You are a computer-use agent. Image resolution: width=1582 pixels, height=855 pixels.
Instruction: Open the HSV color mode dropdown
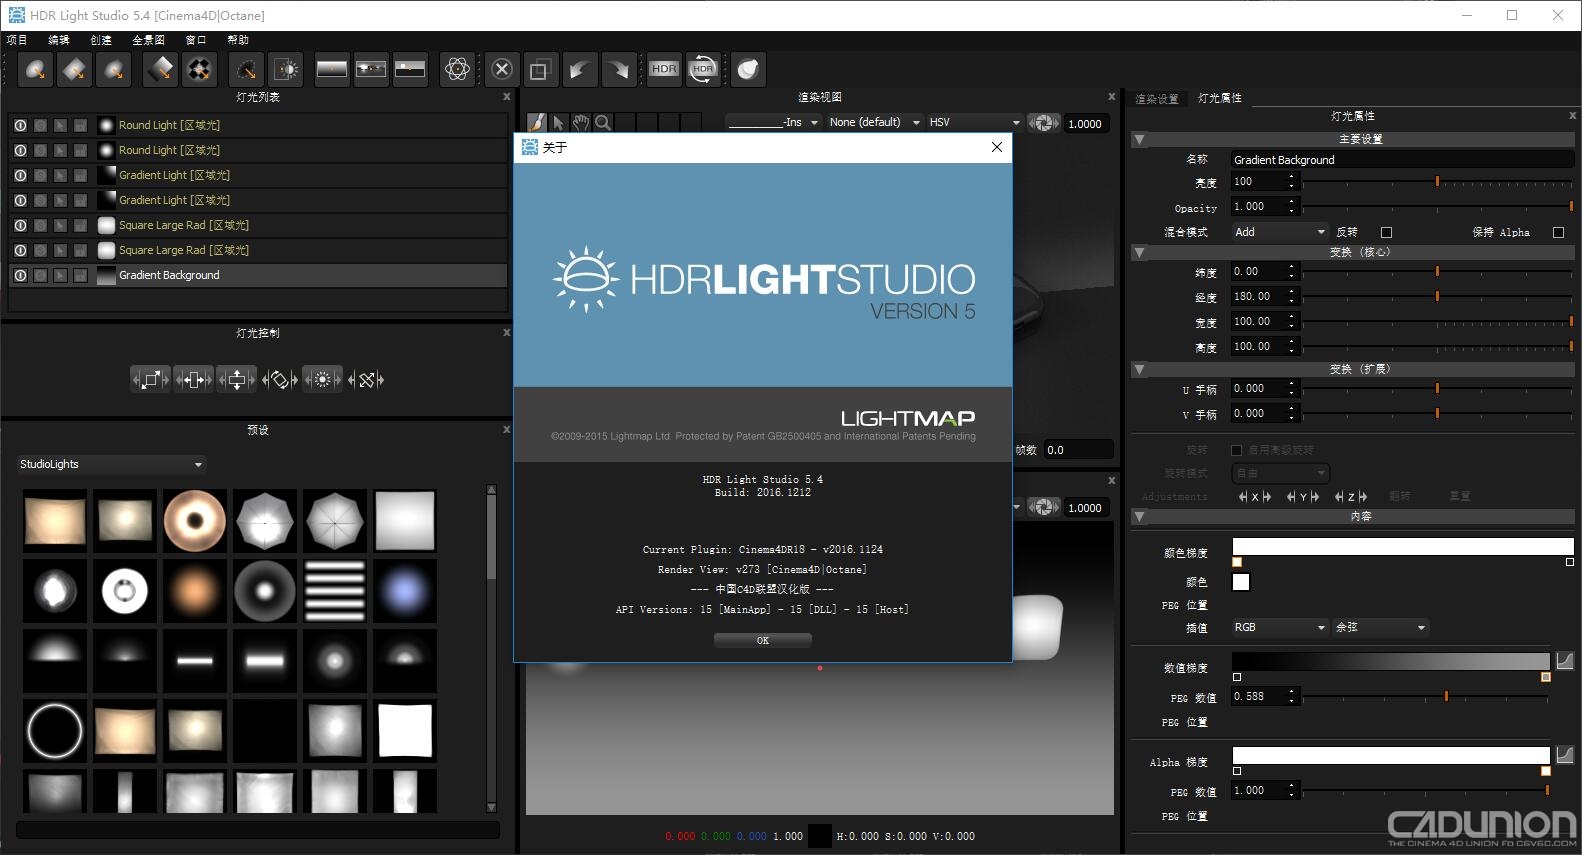coord(974,122)
